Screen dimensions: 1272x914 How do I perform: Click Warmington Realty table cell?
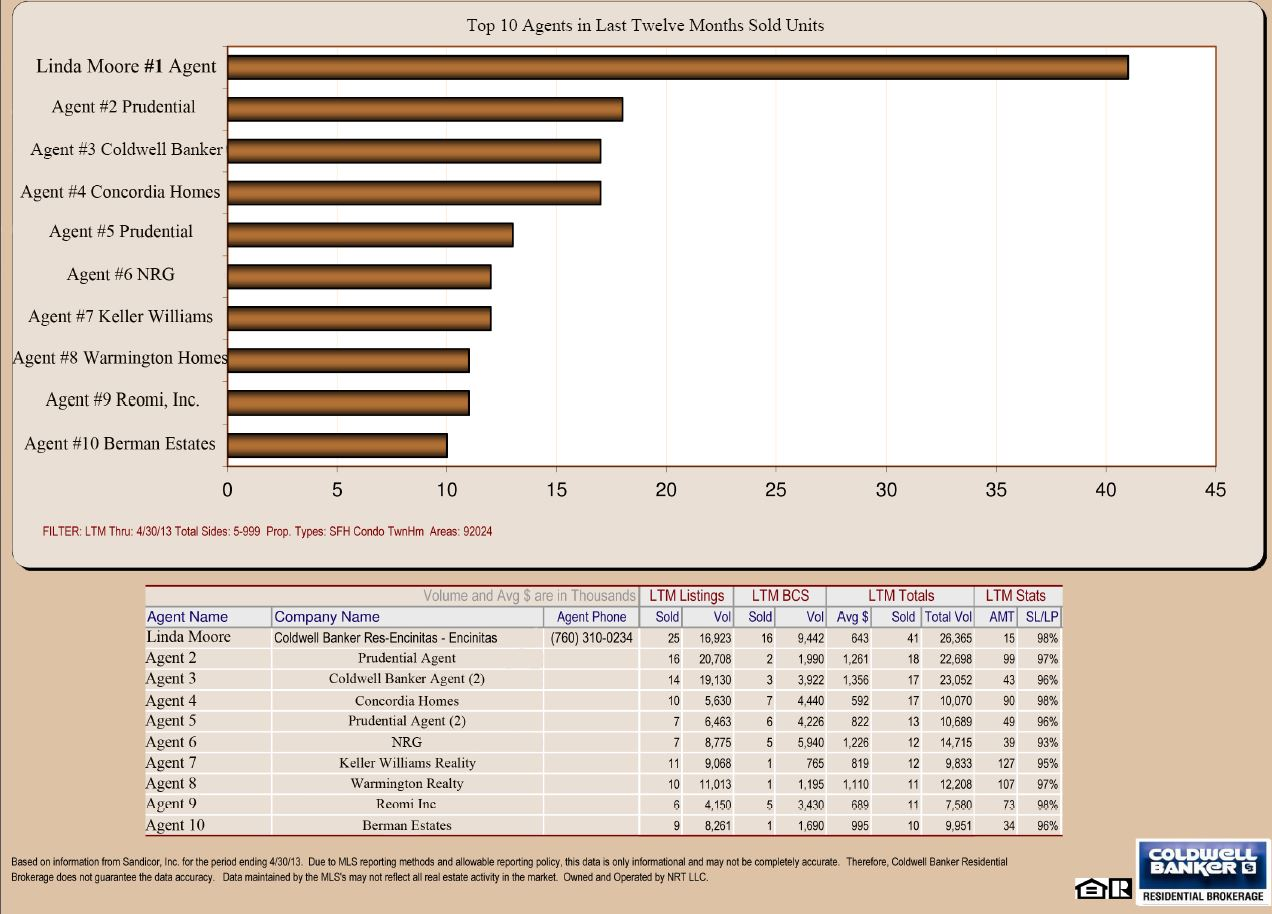pyautogui.click(x=407, y=783)
